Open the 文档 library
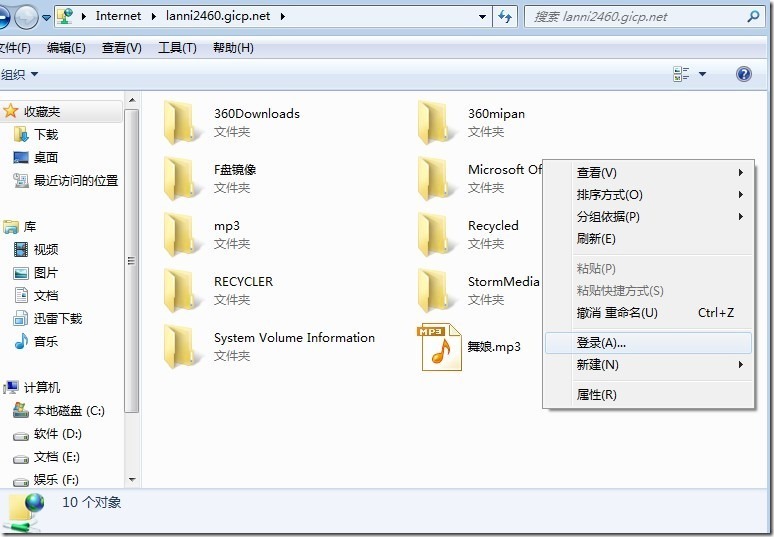Screen dimensions: 774x537 [36, 295]
